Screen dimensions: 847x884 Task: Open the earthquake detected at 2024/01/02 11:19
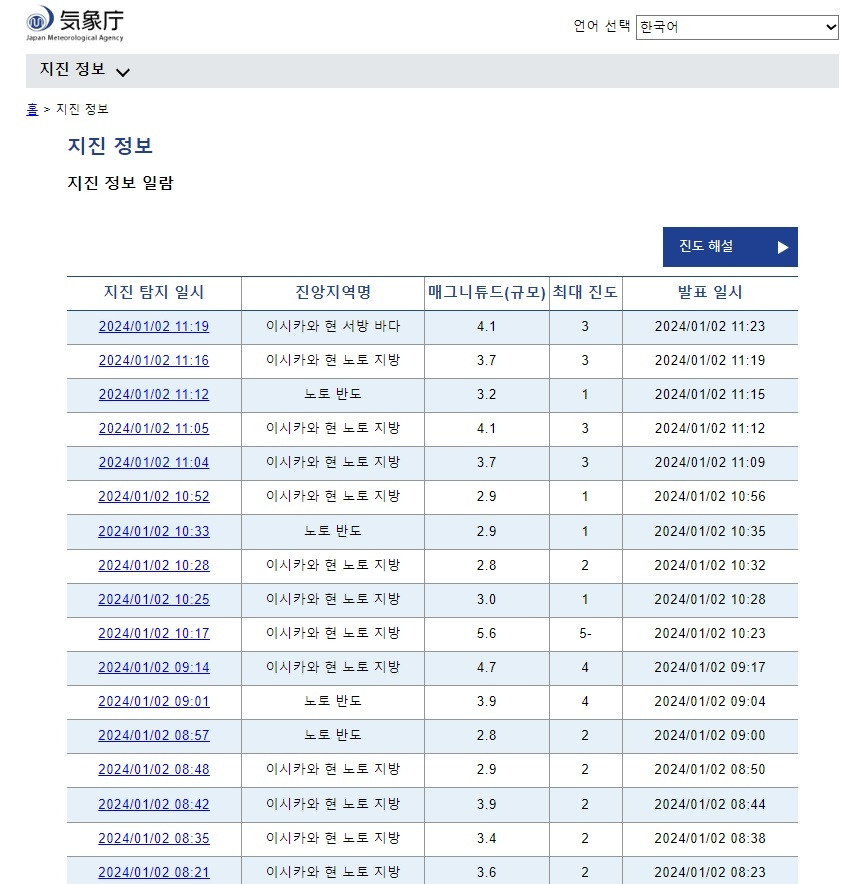coord(153,326)
